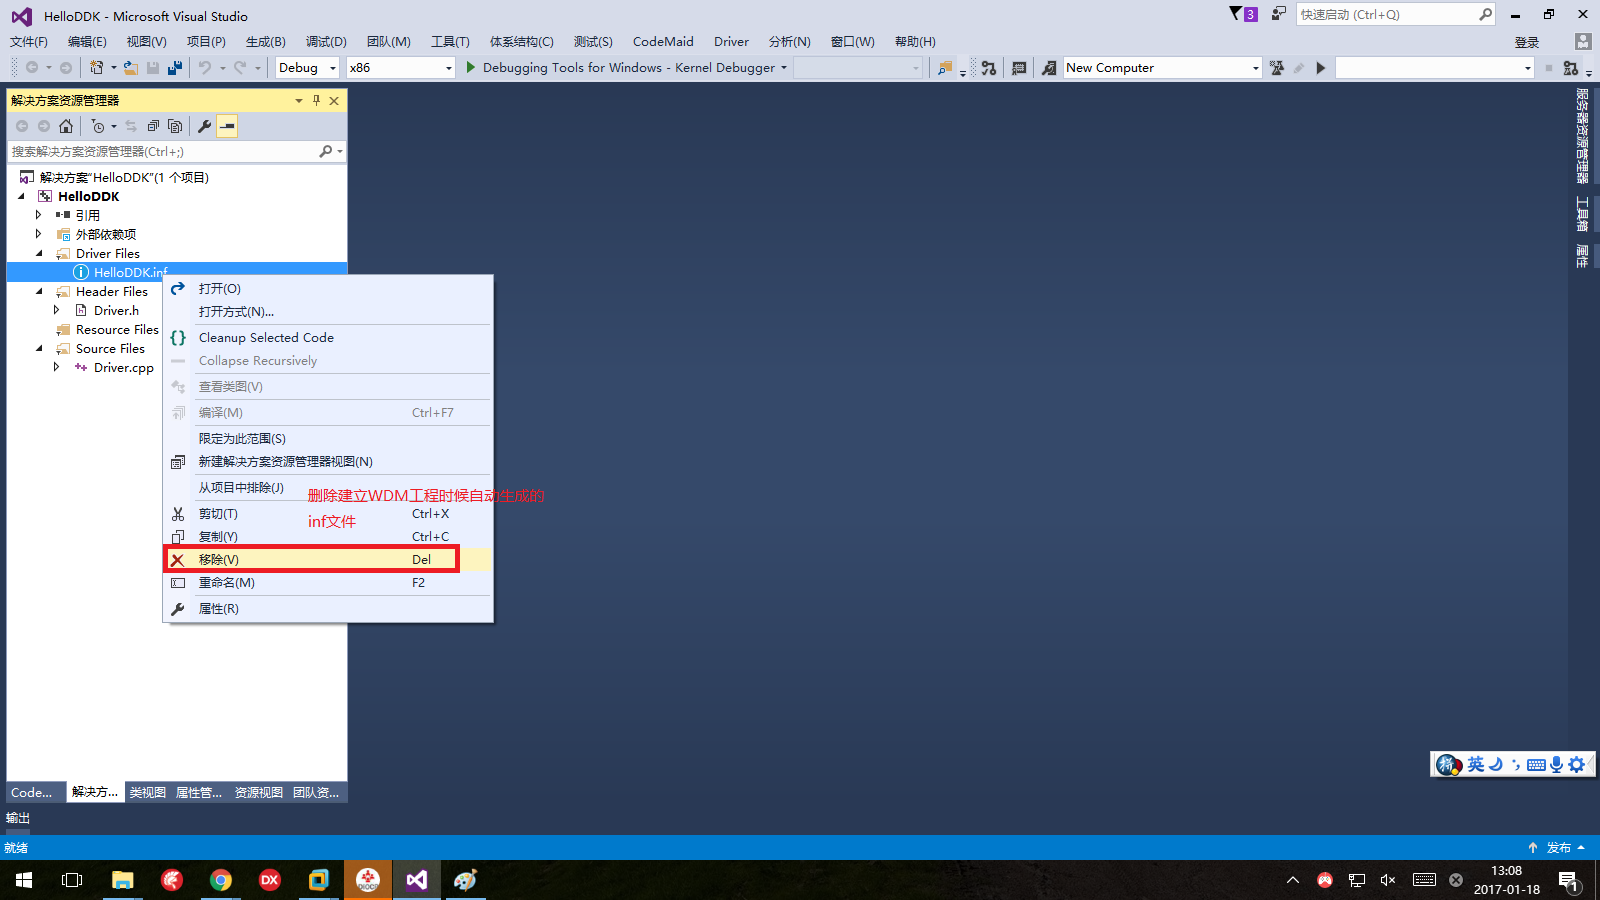Screen dimensions: 1600x900
Task: Click the Solution Explorer search box
Action: tap(163, 151)
